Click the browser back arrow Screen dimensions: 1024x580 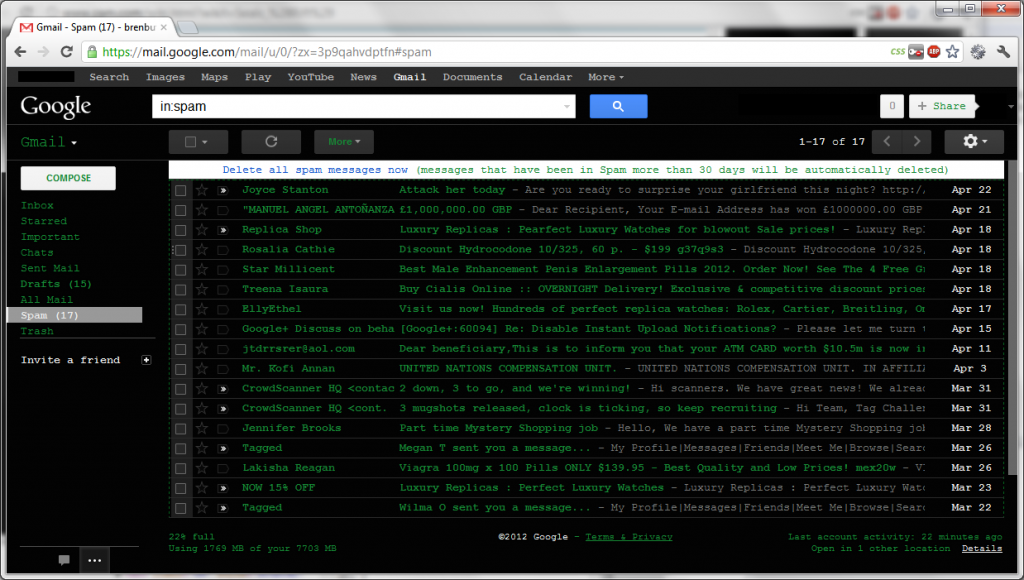point(20,52)
